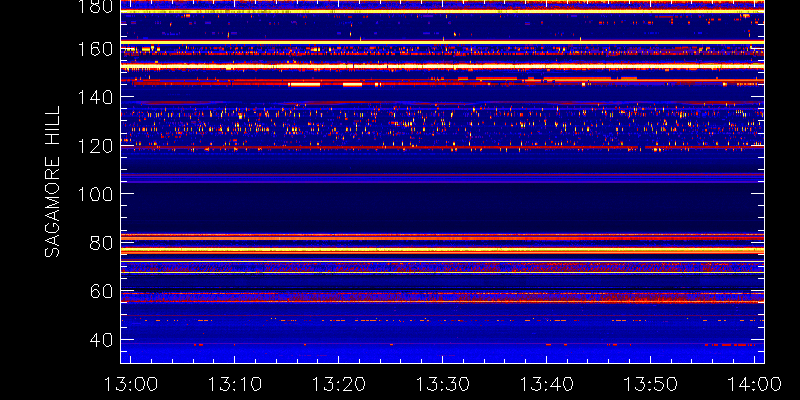Click the SAGAMORE HILL axis title
Viewport: 800px width, 400px height.
[53, 182]
